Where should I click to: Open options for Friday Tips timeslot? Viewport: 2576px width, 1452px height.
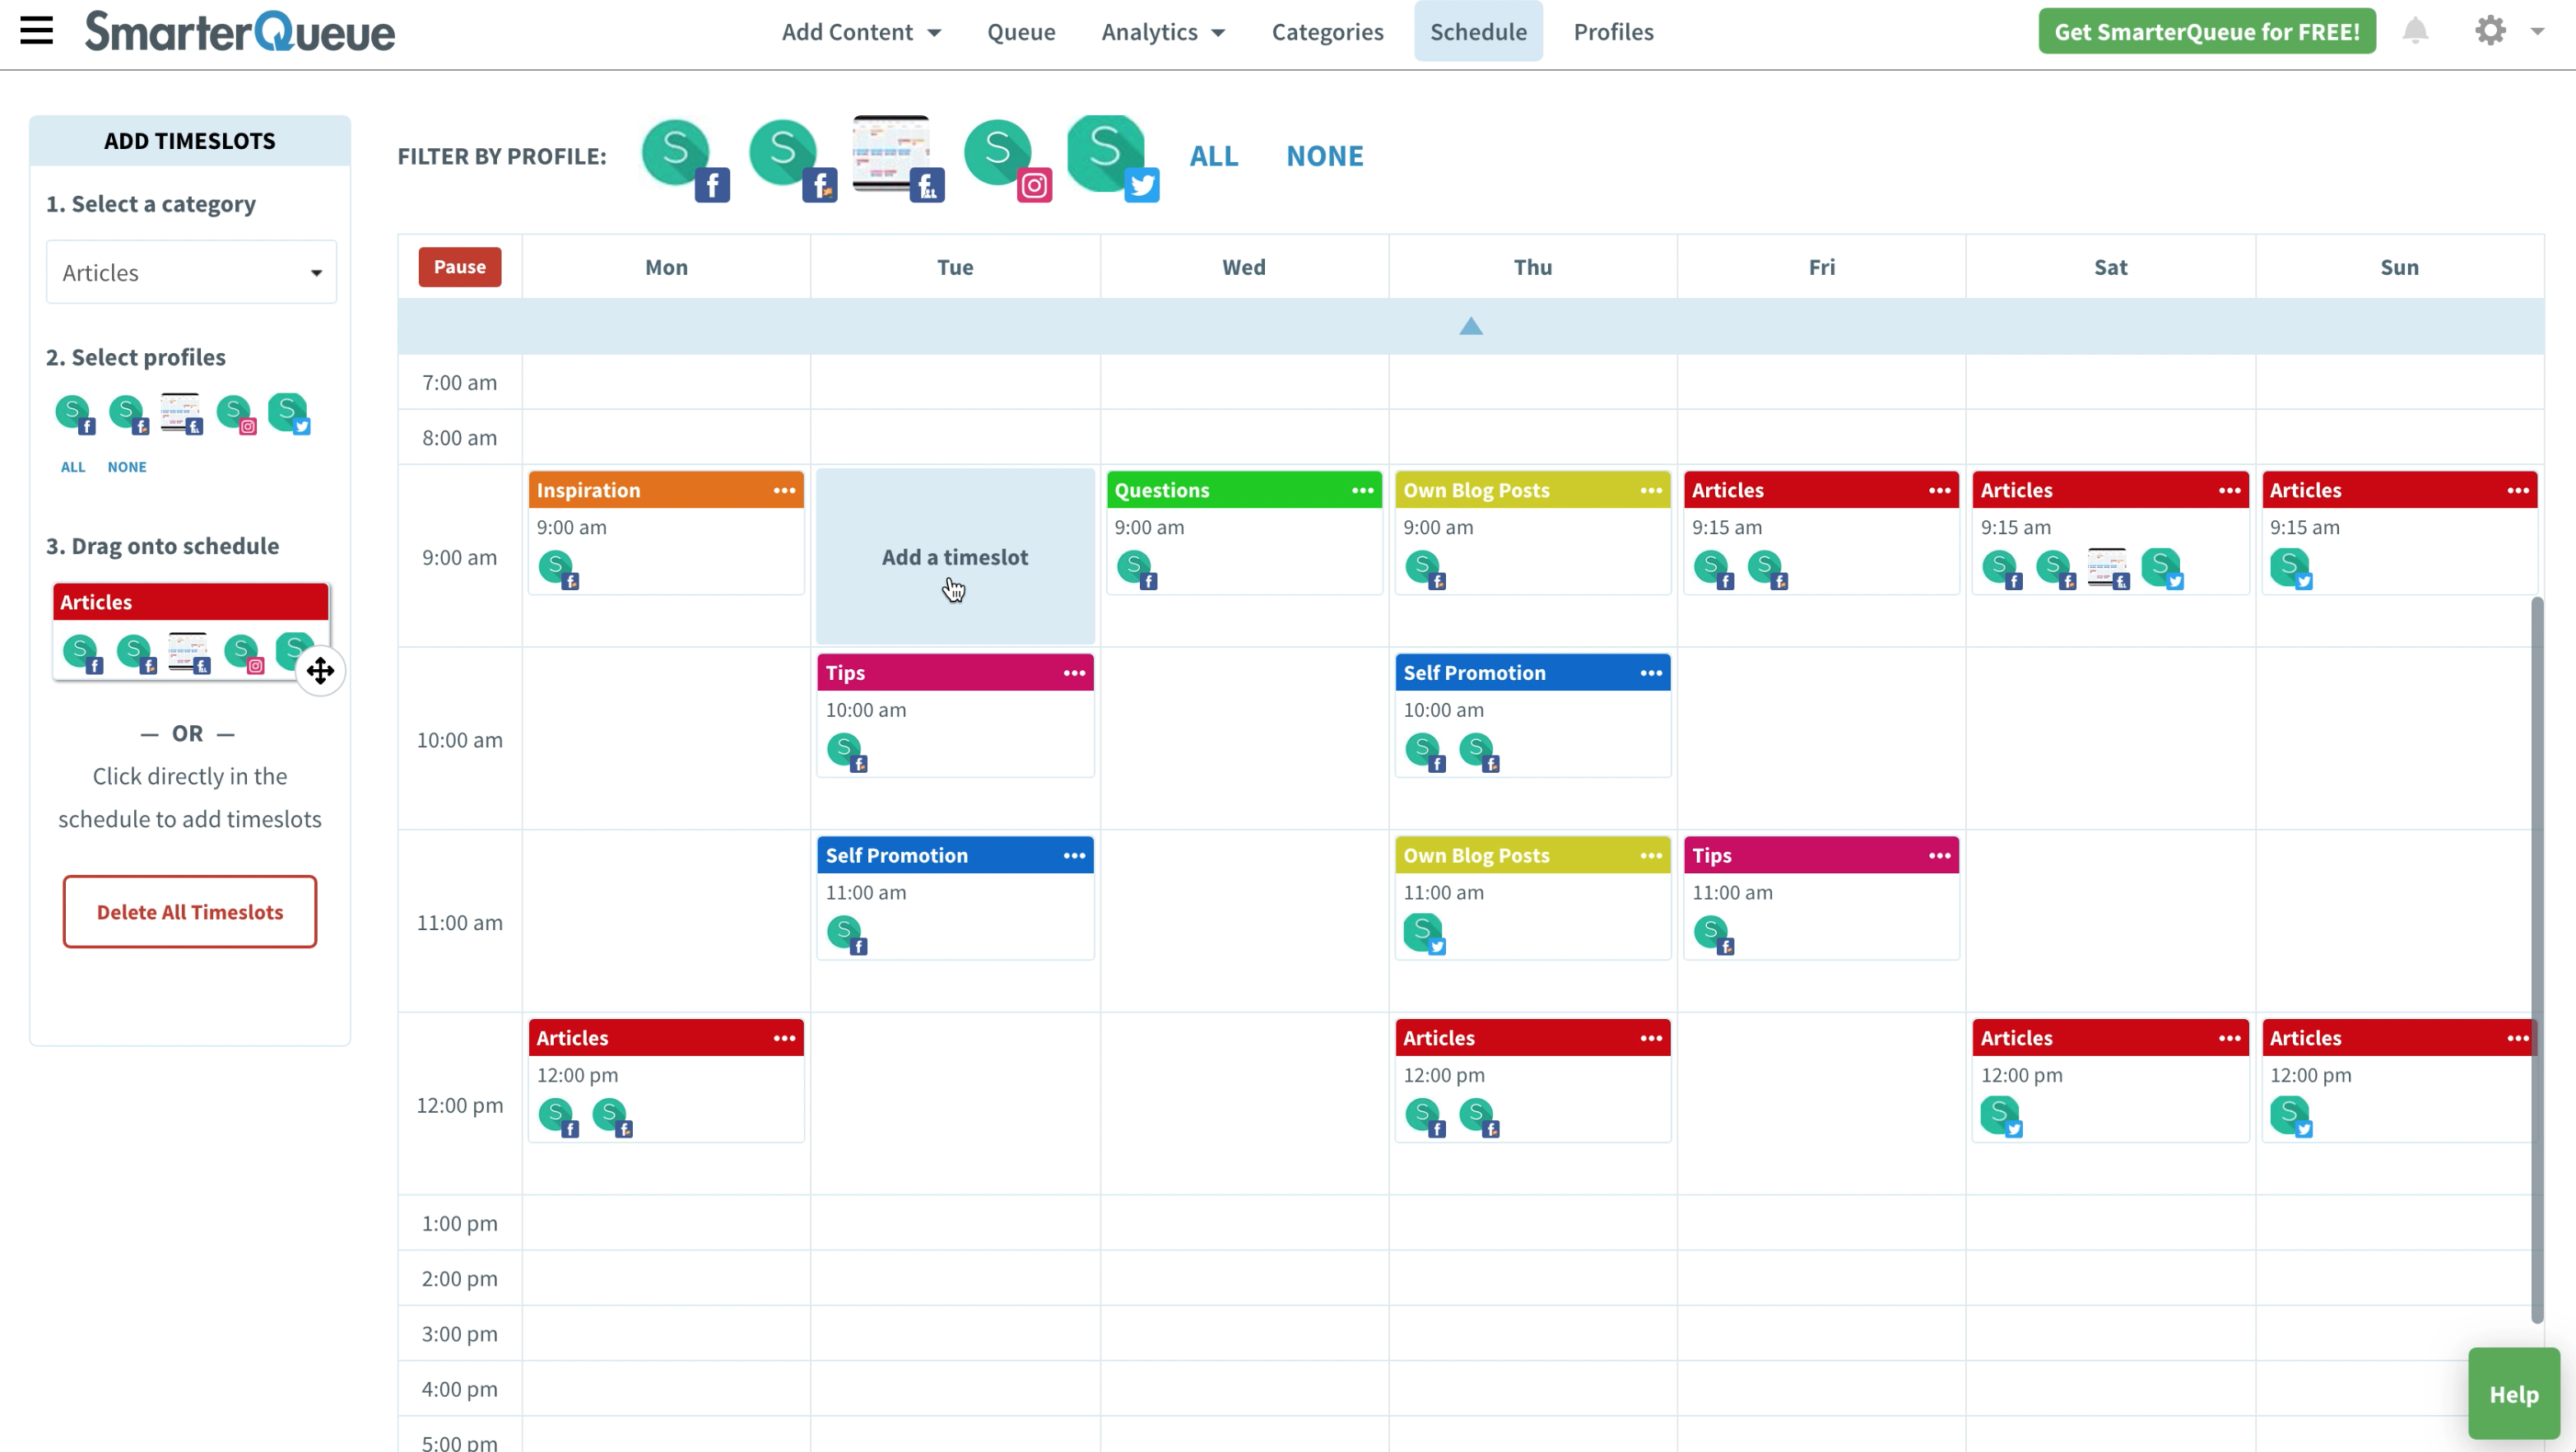(x=1940, y=855)
